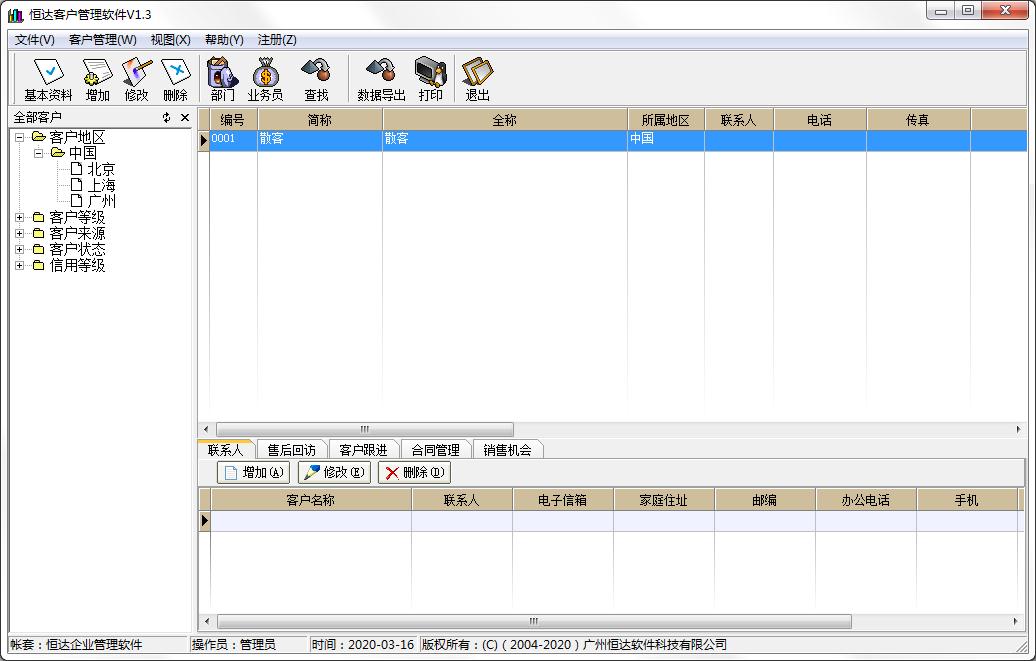This screenshot has width=1036, height=661.
Task: Click the 中国 cell in customer row
Action: pos(666,139)
